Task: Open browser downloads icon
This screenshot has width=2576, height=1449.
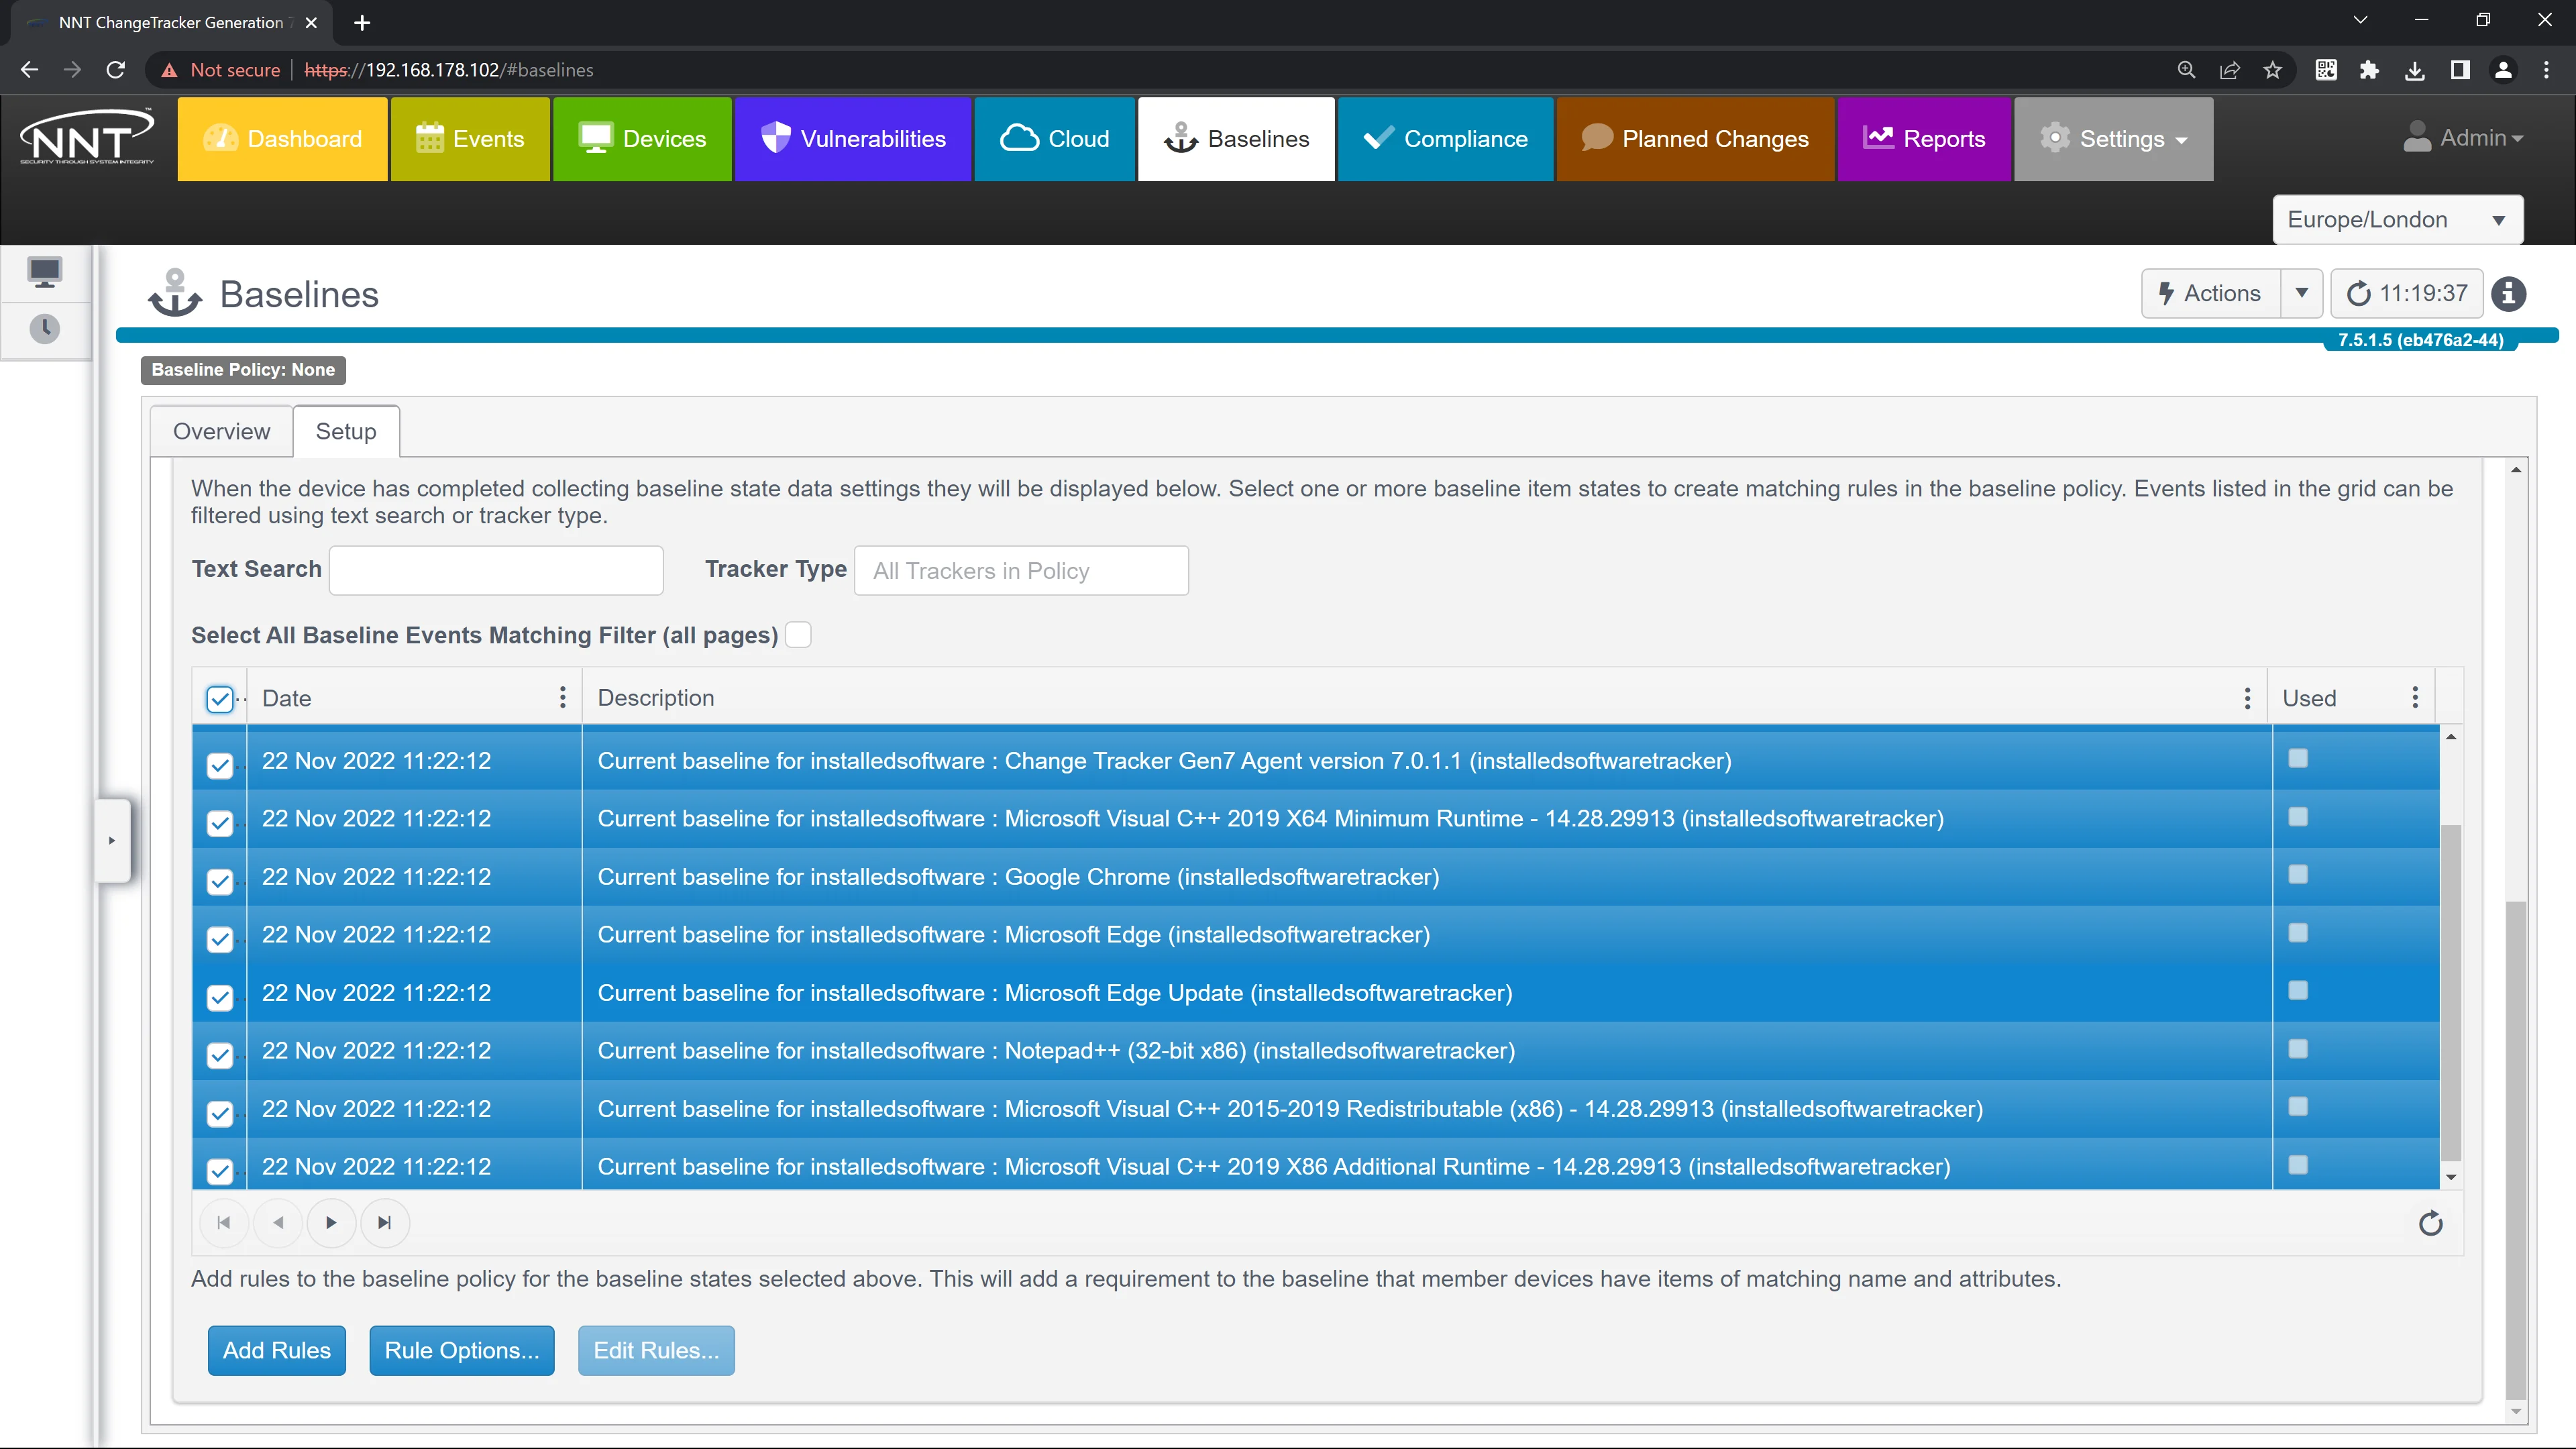Action: 2415,70
